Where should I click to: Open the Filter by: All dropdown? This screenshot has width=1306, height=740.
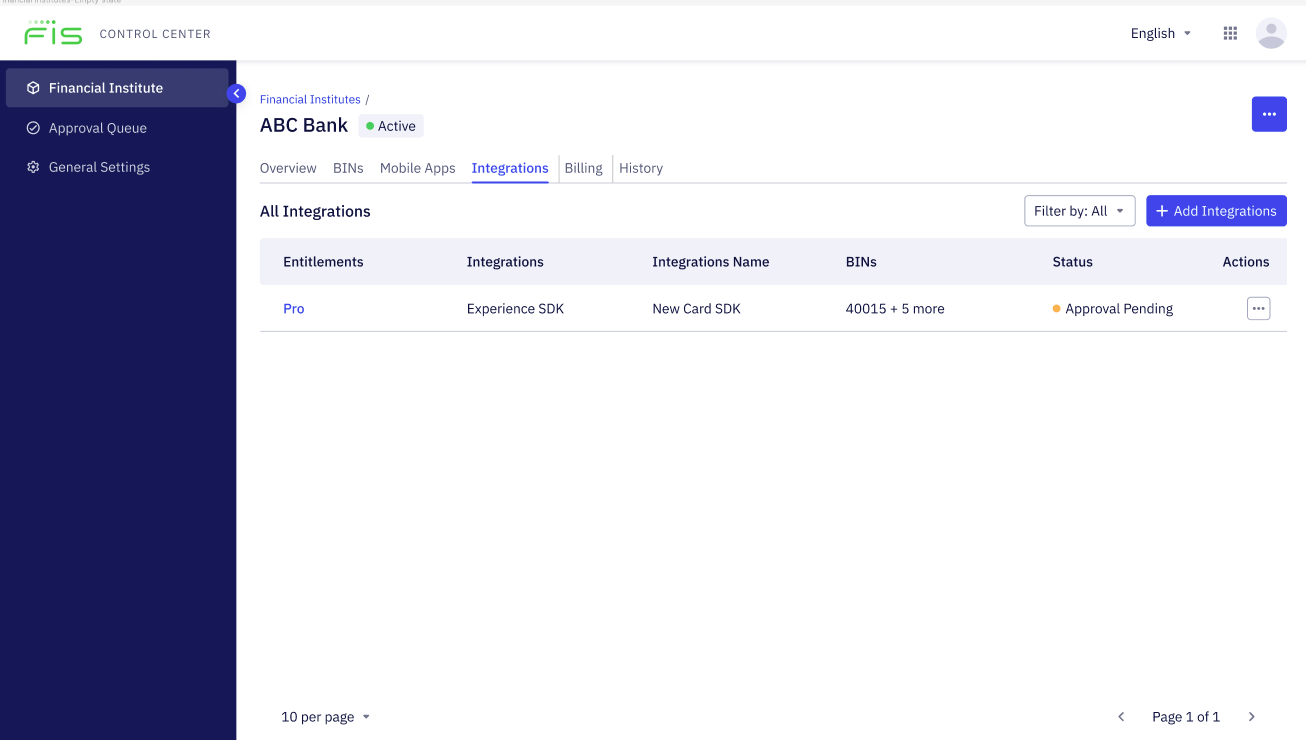1079,210
